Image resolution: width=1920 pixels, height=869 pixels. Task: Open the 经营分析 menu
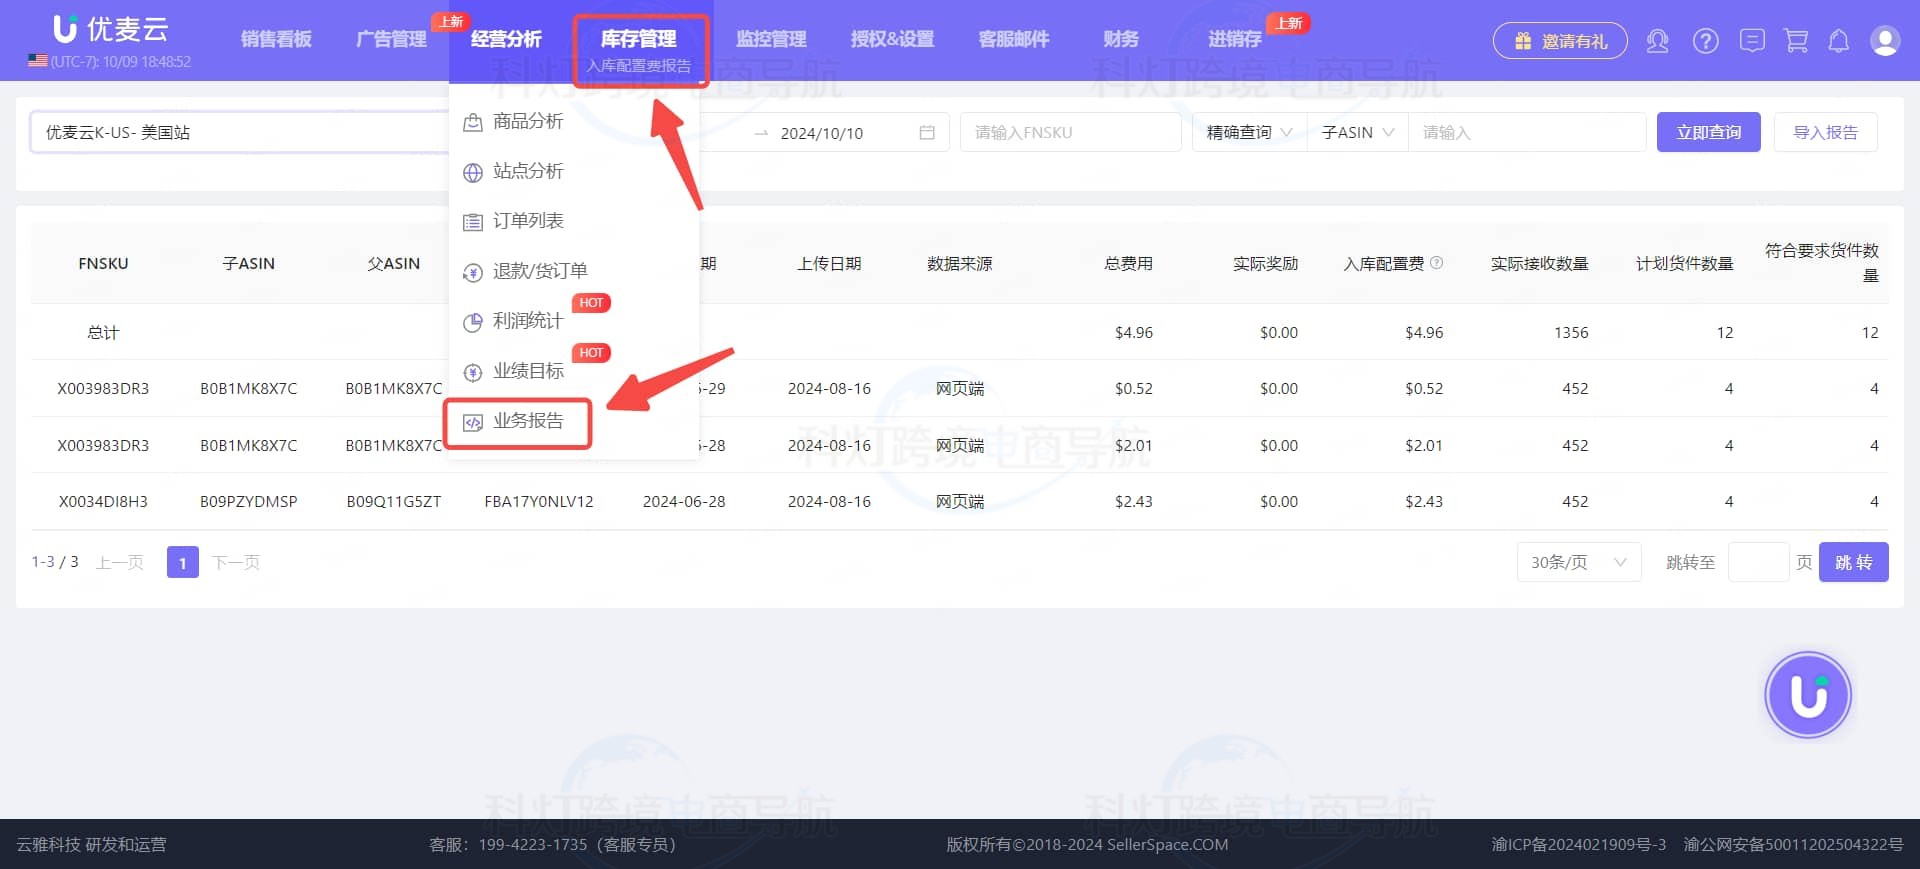pyautogui.click(x=506, y=39)
